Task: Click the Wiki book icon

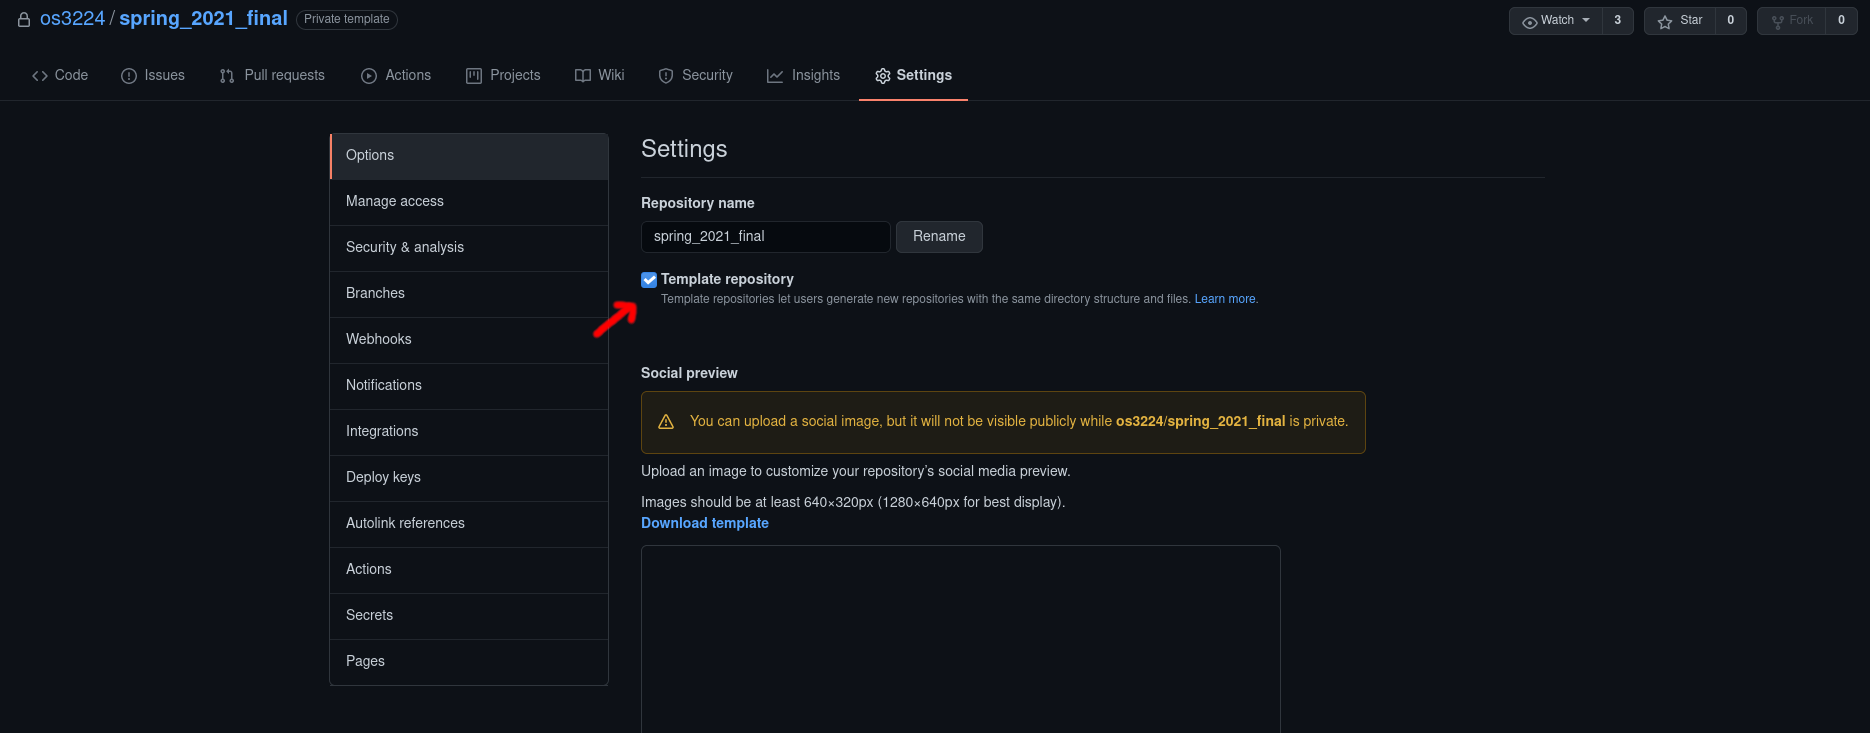Action: coord(583,76)
